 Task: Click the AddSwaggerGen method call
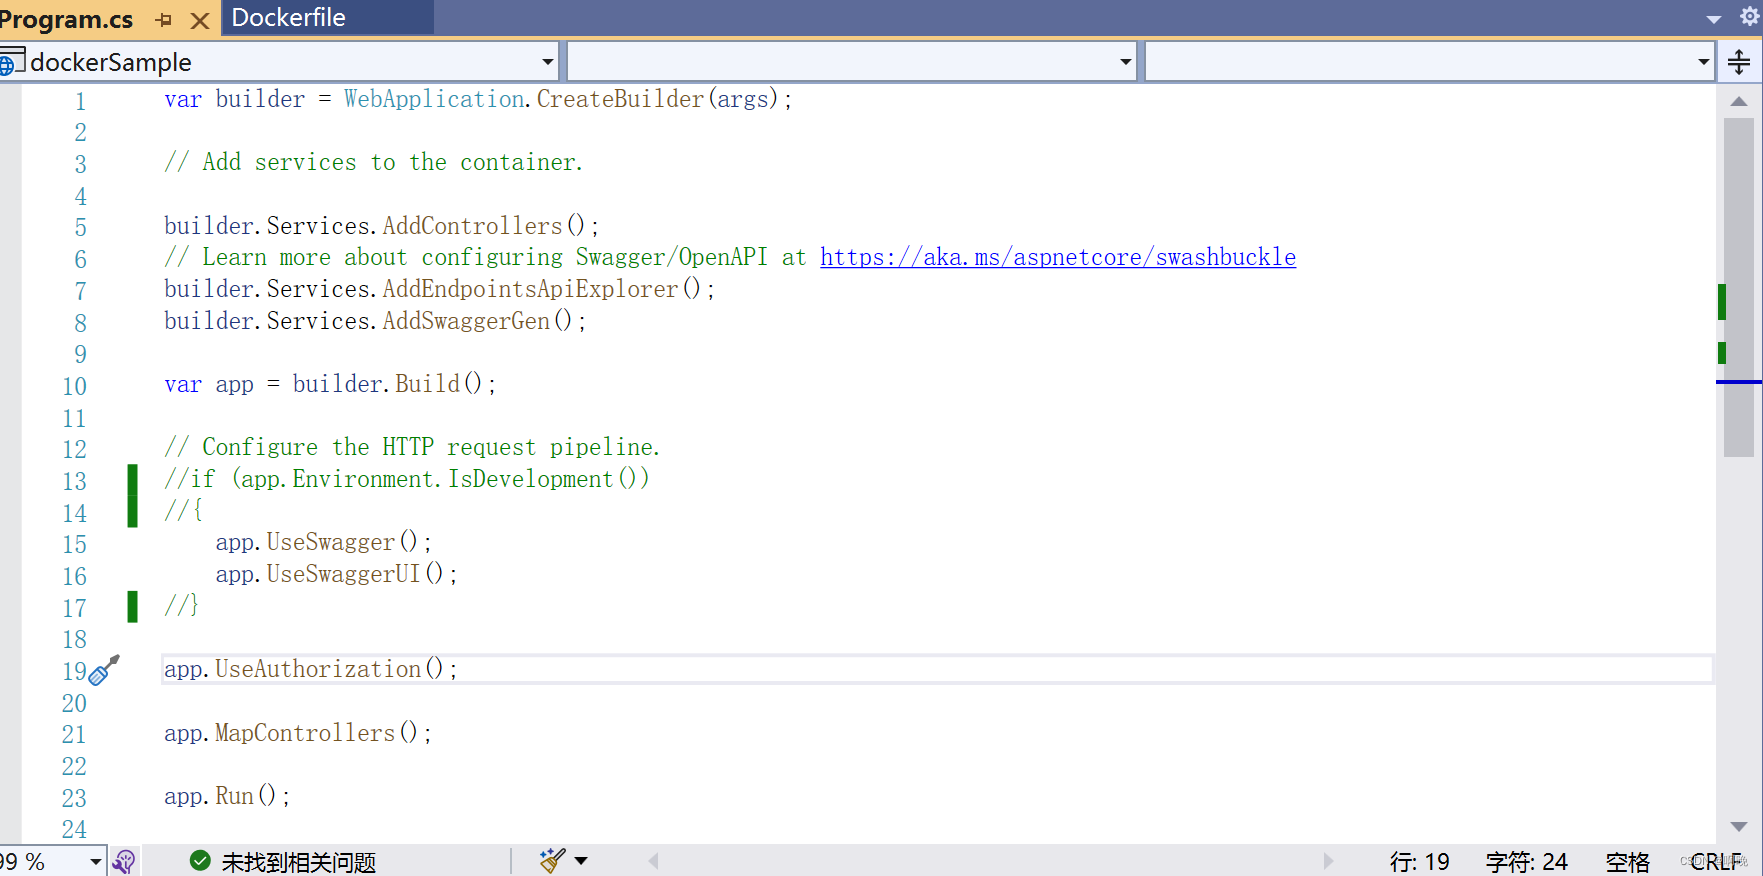point(466,321)
